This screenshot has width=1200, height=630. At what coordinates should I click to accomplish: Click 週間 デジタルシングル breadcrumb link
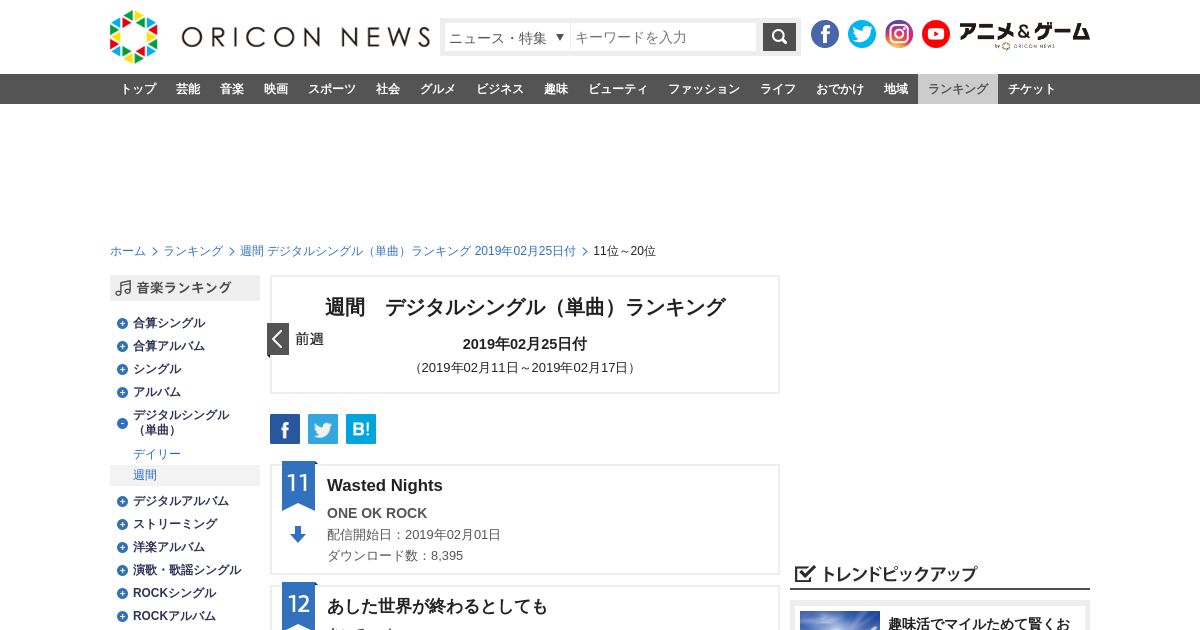[x=408, y=251]
